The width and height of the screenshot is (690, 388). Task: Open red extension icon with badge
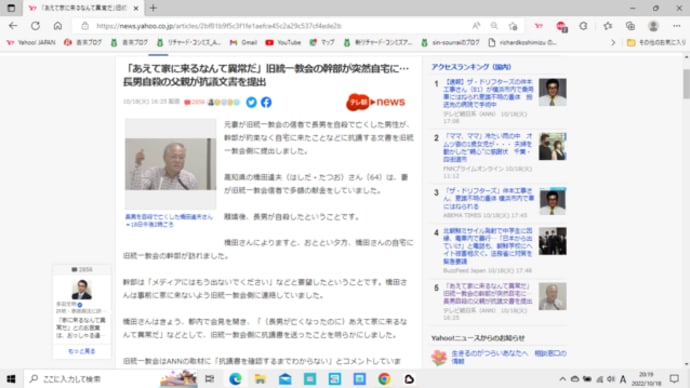point(562,26)
